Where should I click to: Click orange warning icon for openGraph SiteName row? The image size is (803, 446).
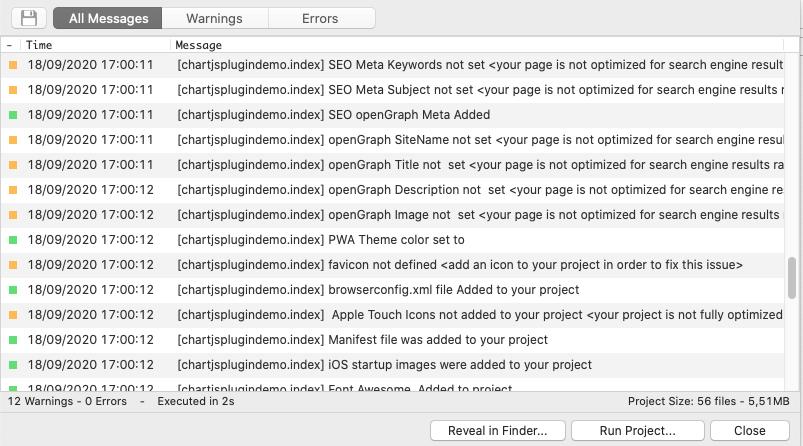tap(13, 140)
